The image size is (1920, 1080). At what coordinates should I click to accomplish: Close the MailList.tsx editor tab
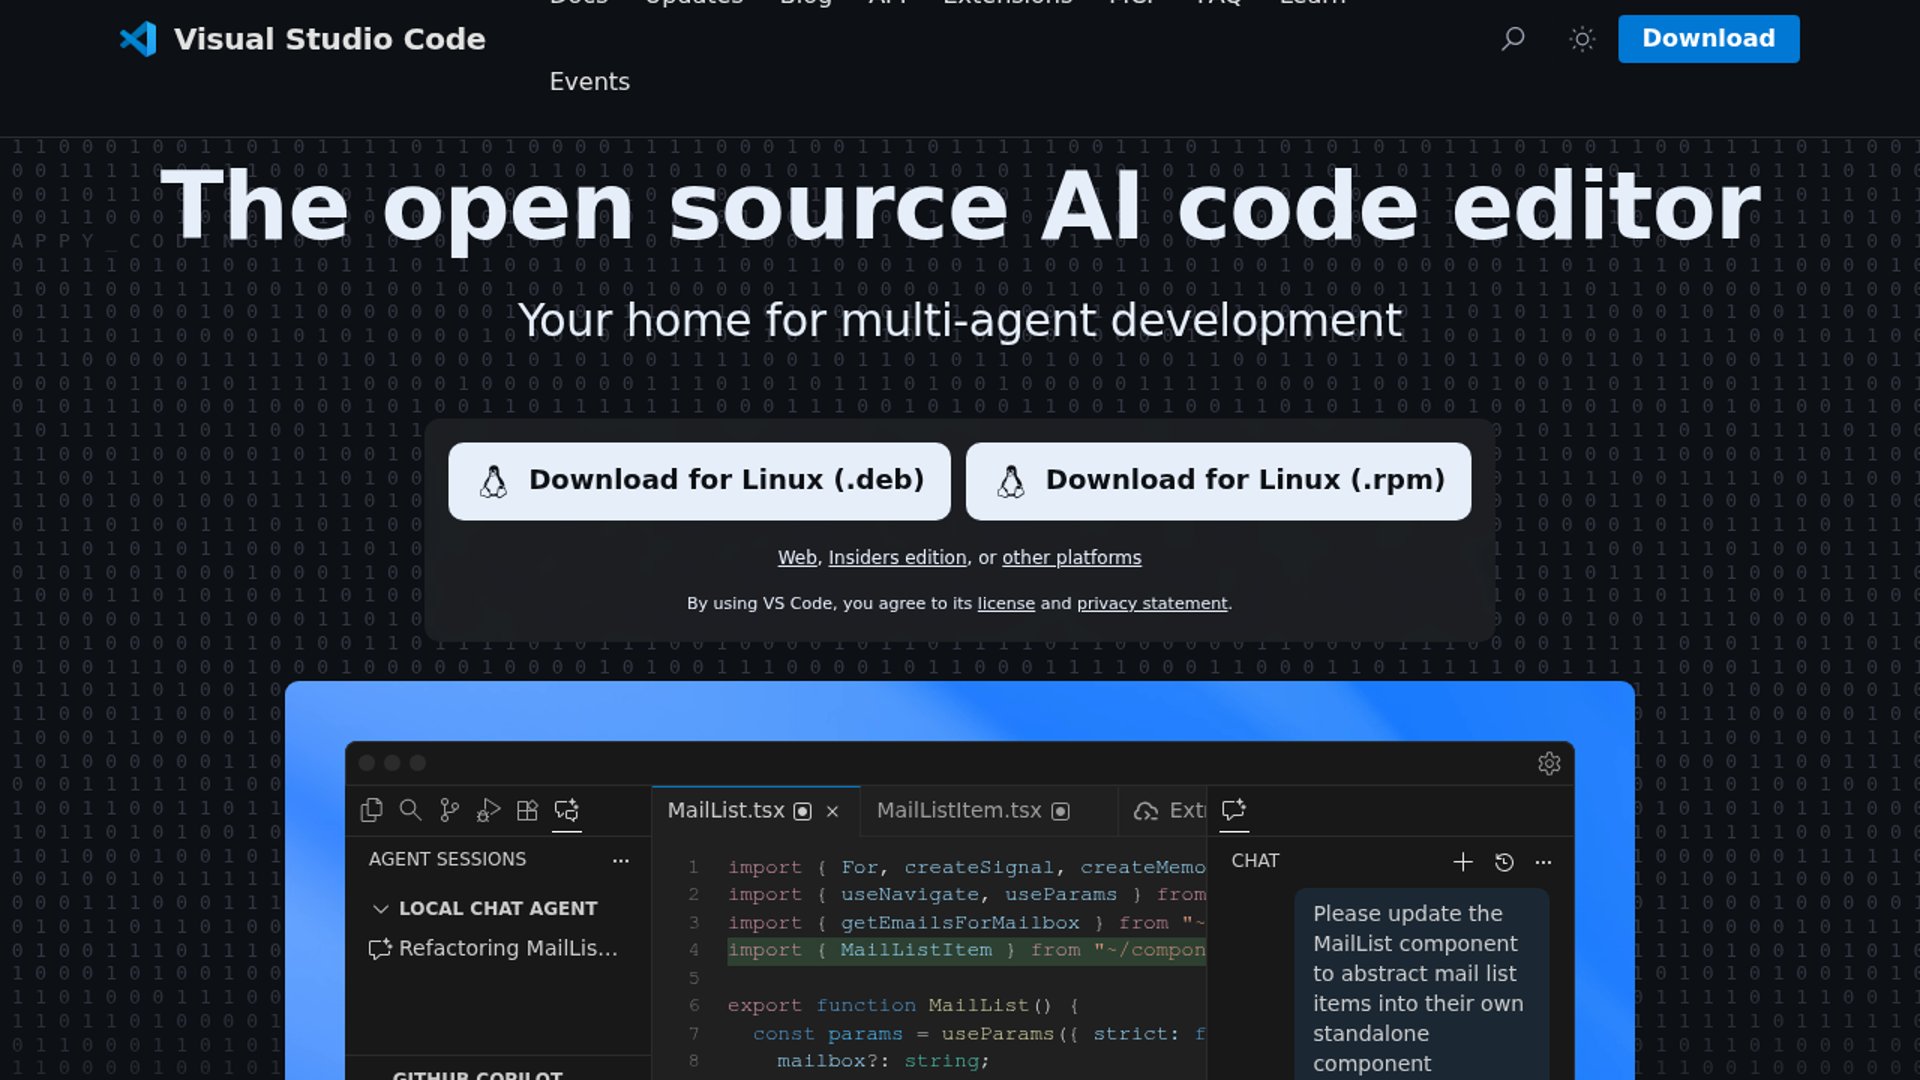tap(833, 811)
